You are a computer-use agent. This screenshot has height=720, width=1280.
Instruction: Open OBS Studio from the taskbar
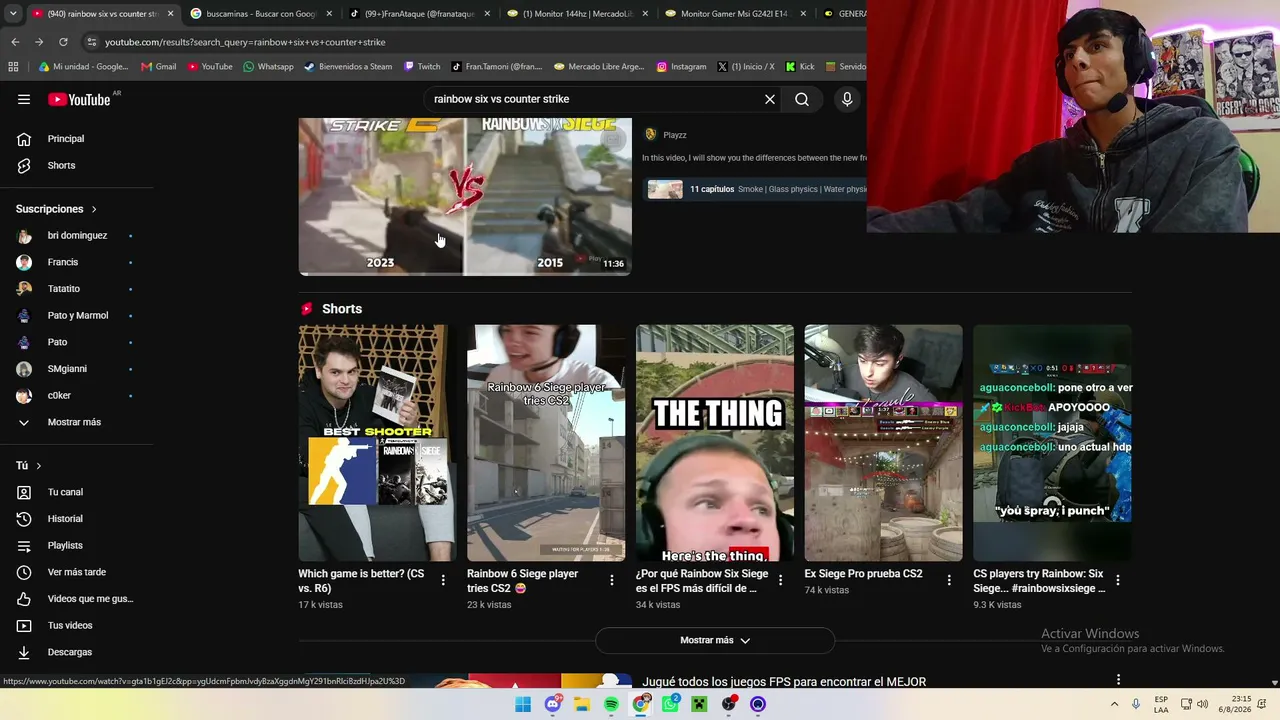[x=729, y=704]
